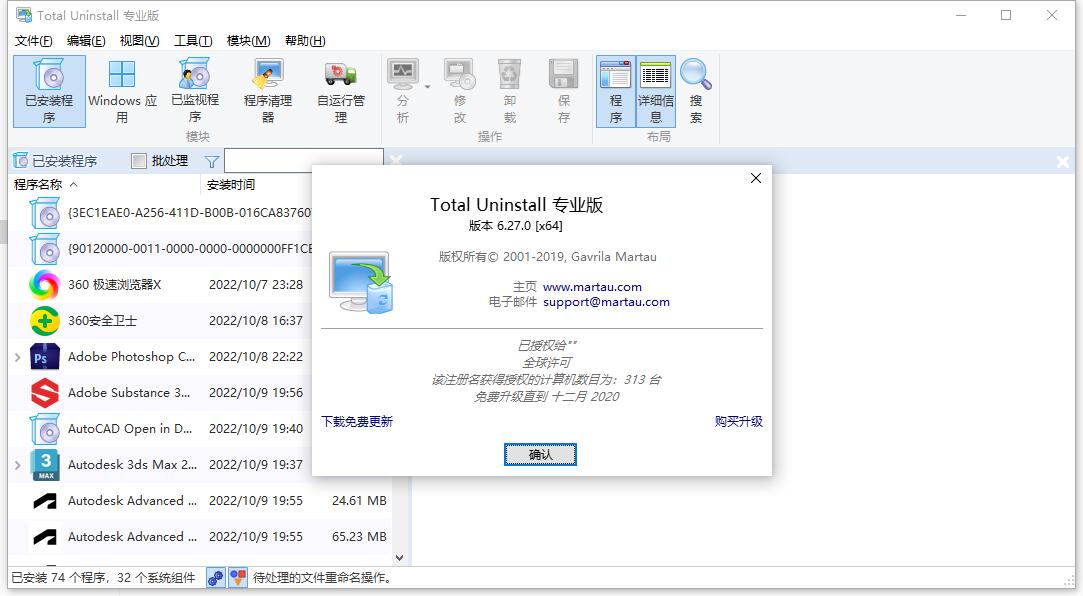
Task: Open the 已安装程序 module in the ribbon
Action: tap(49, 91)
